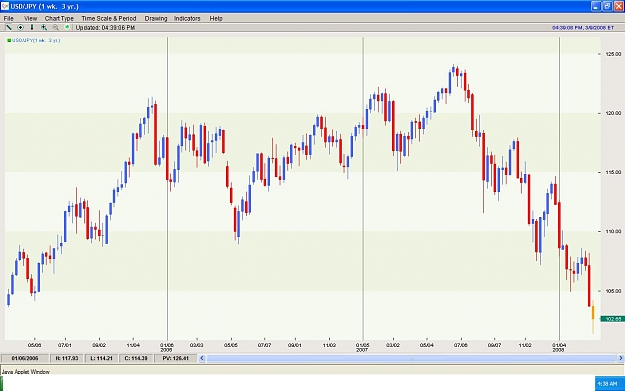The height and width of the screenshot is (391, 625).
Task: Click the Java Applet Window status text
Action: tap(26, 372)
